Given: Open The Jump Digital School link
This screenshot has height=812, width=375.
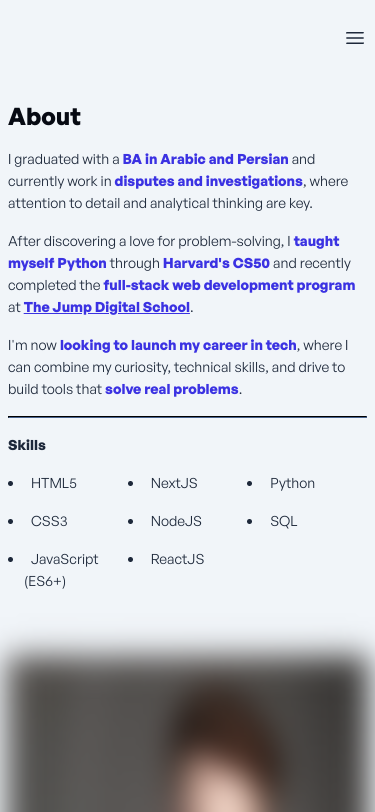Looking at the screenshot, I should (x=107, y=307).
